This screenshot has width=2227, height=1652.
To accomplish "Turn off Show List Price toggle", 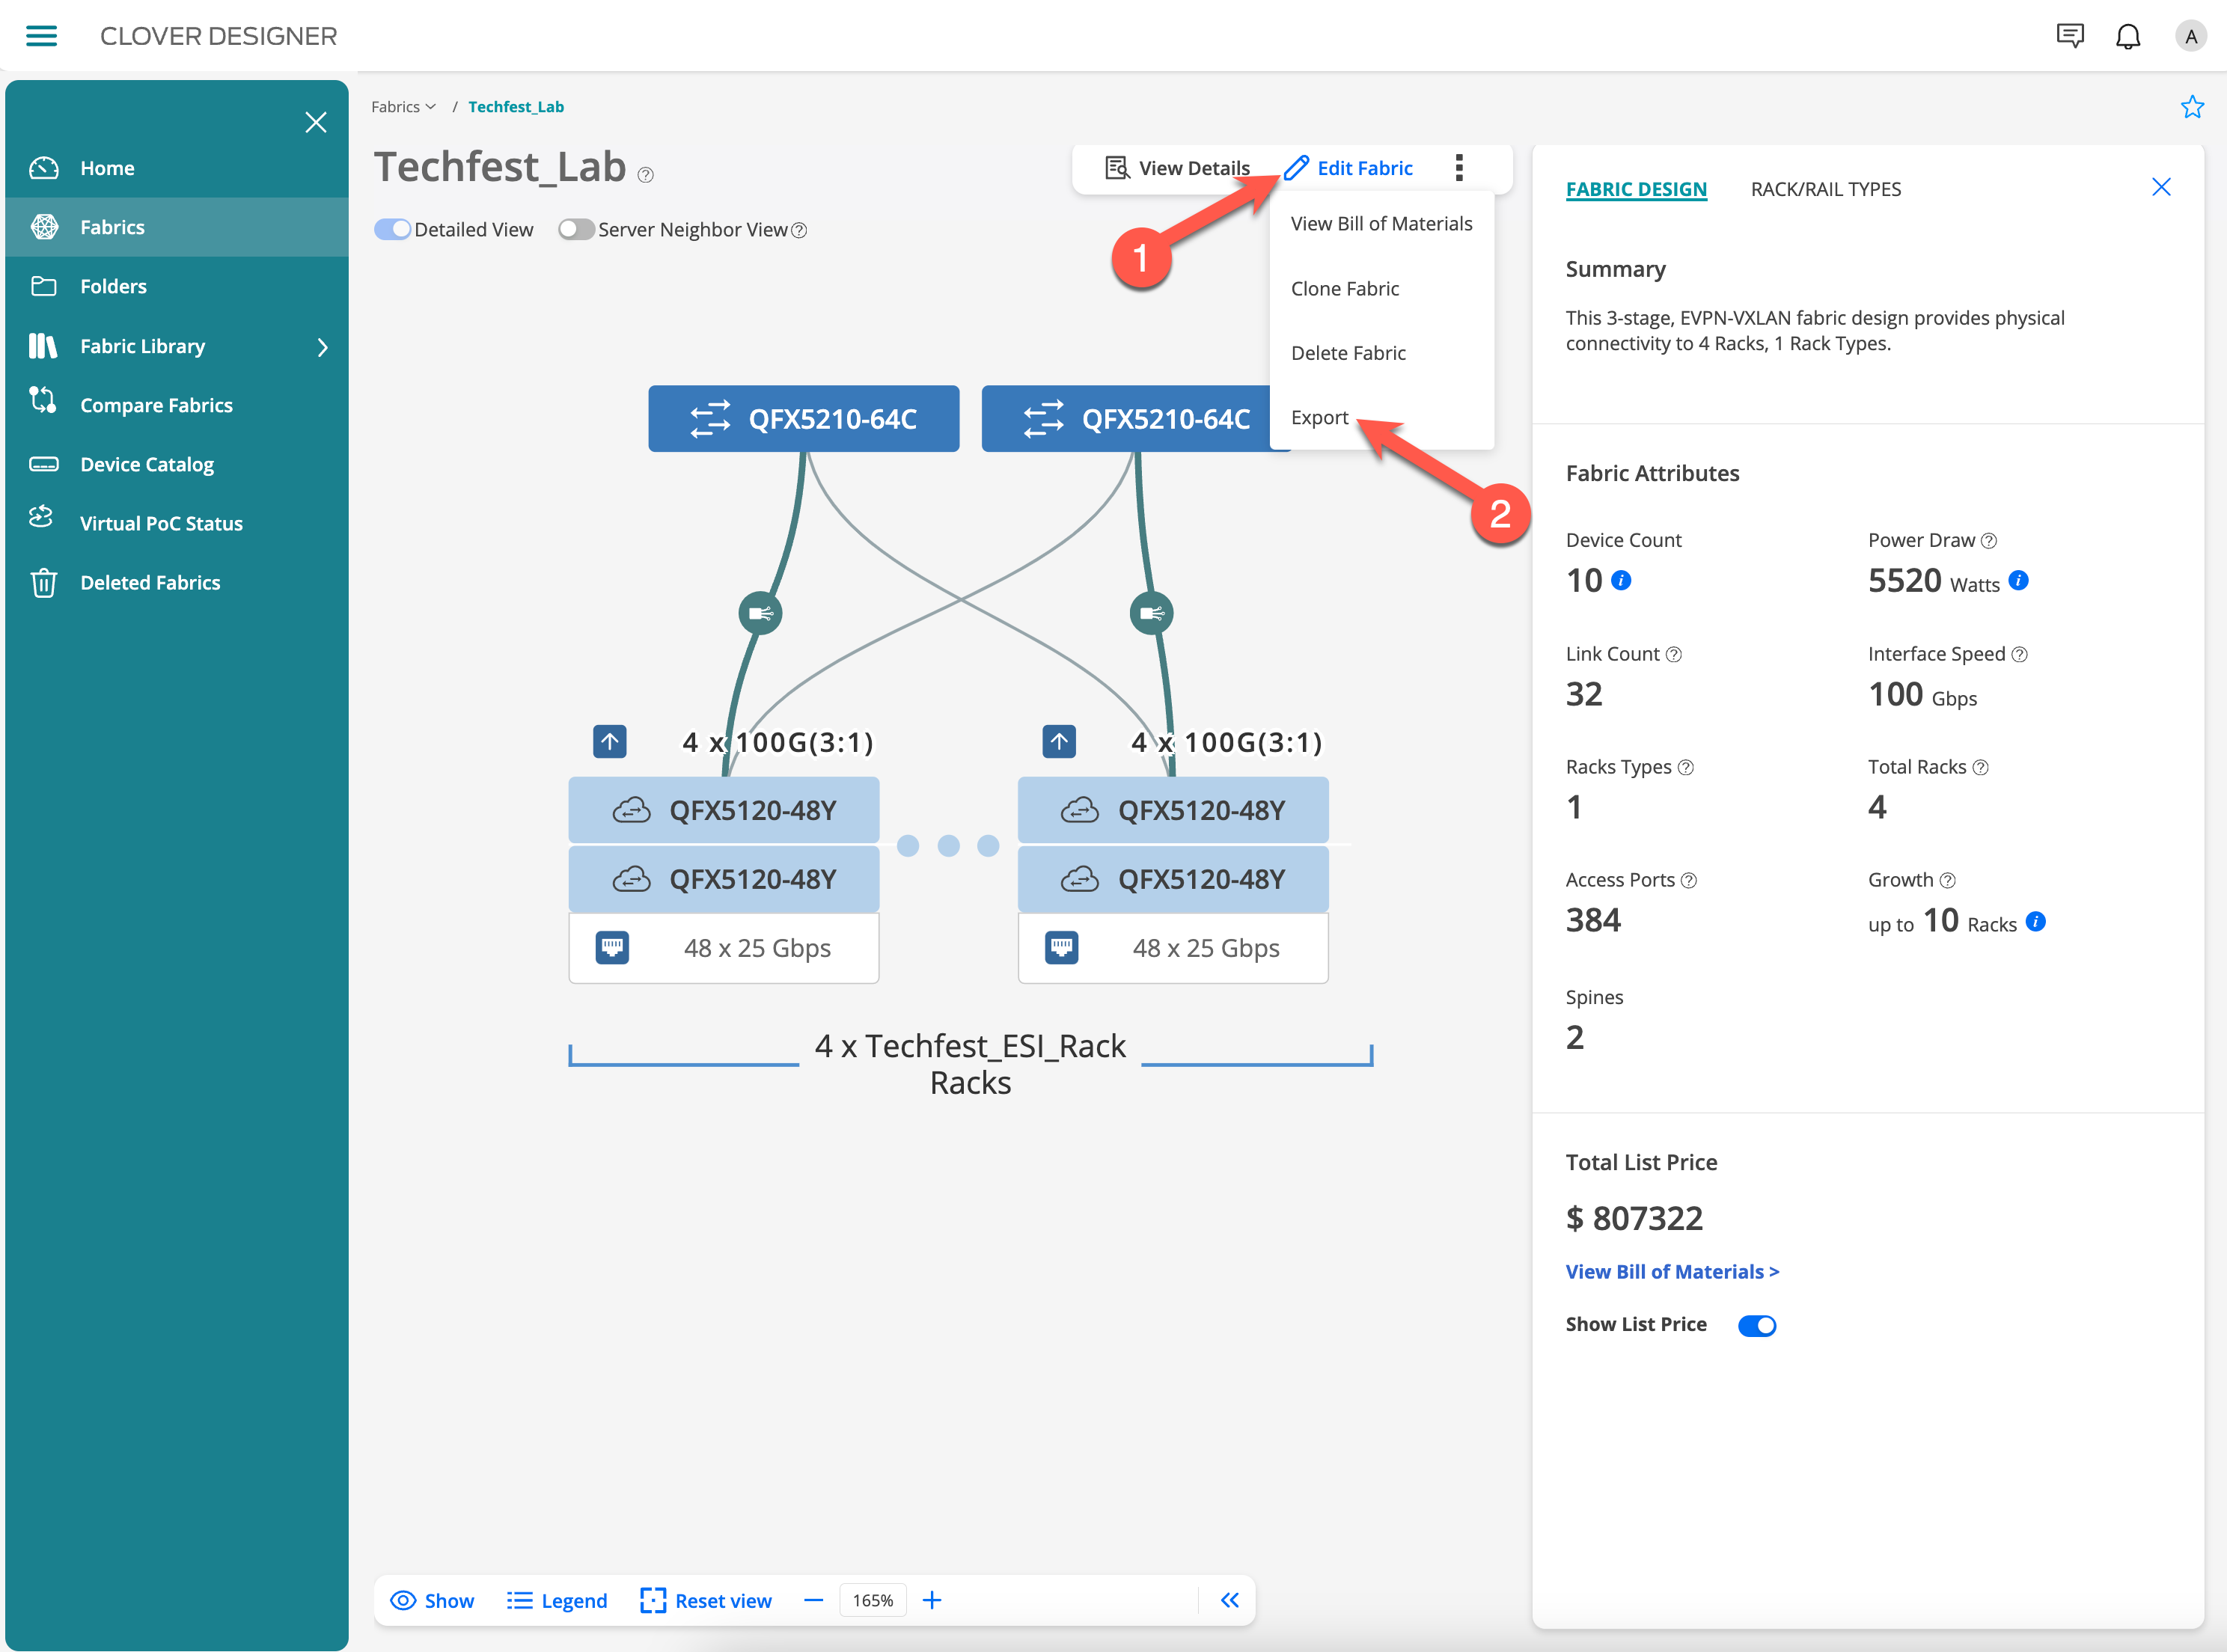I will pyautogui.click(x=1756, y=1326).
